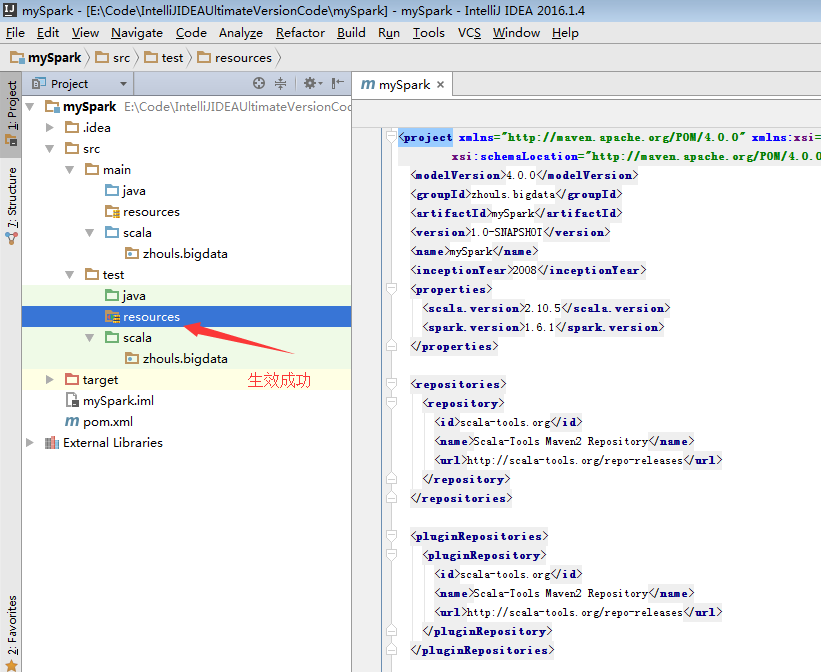Viewport: 821px width, 672px height.
Task: Collapse the scala folder under test
Action: pyautogui.click(x=90, y=338)
